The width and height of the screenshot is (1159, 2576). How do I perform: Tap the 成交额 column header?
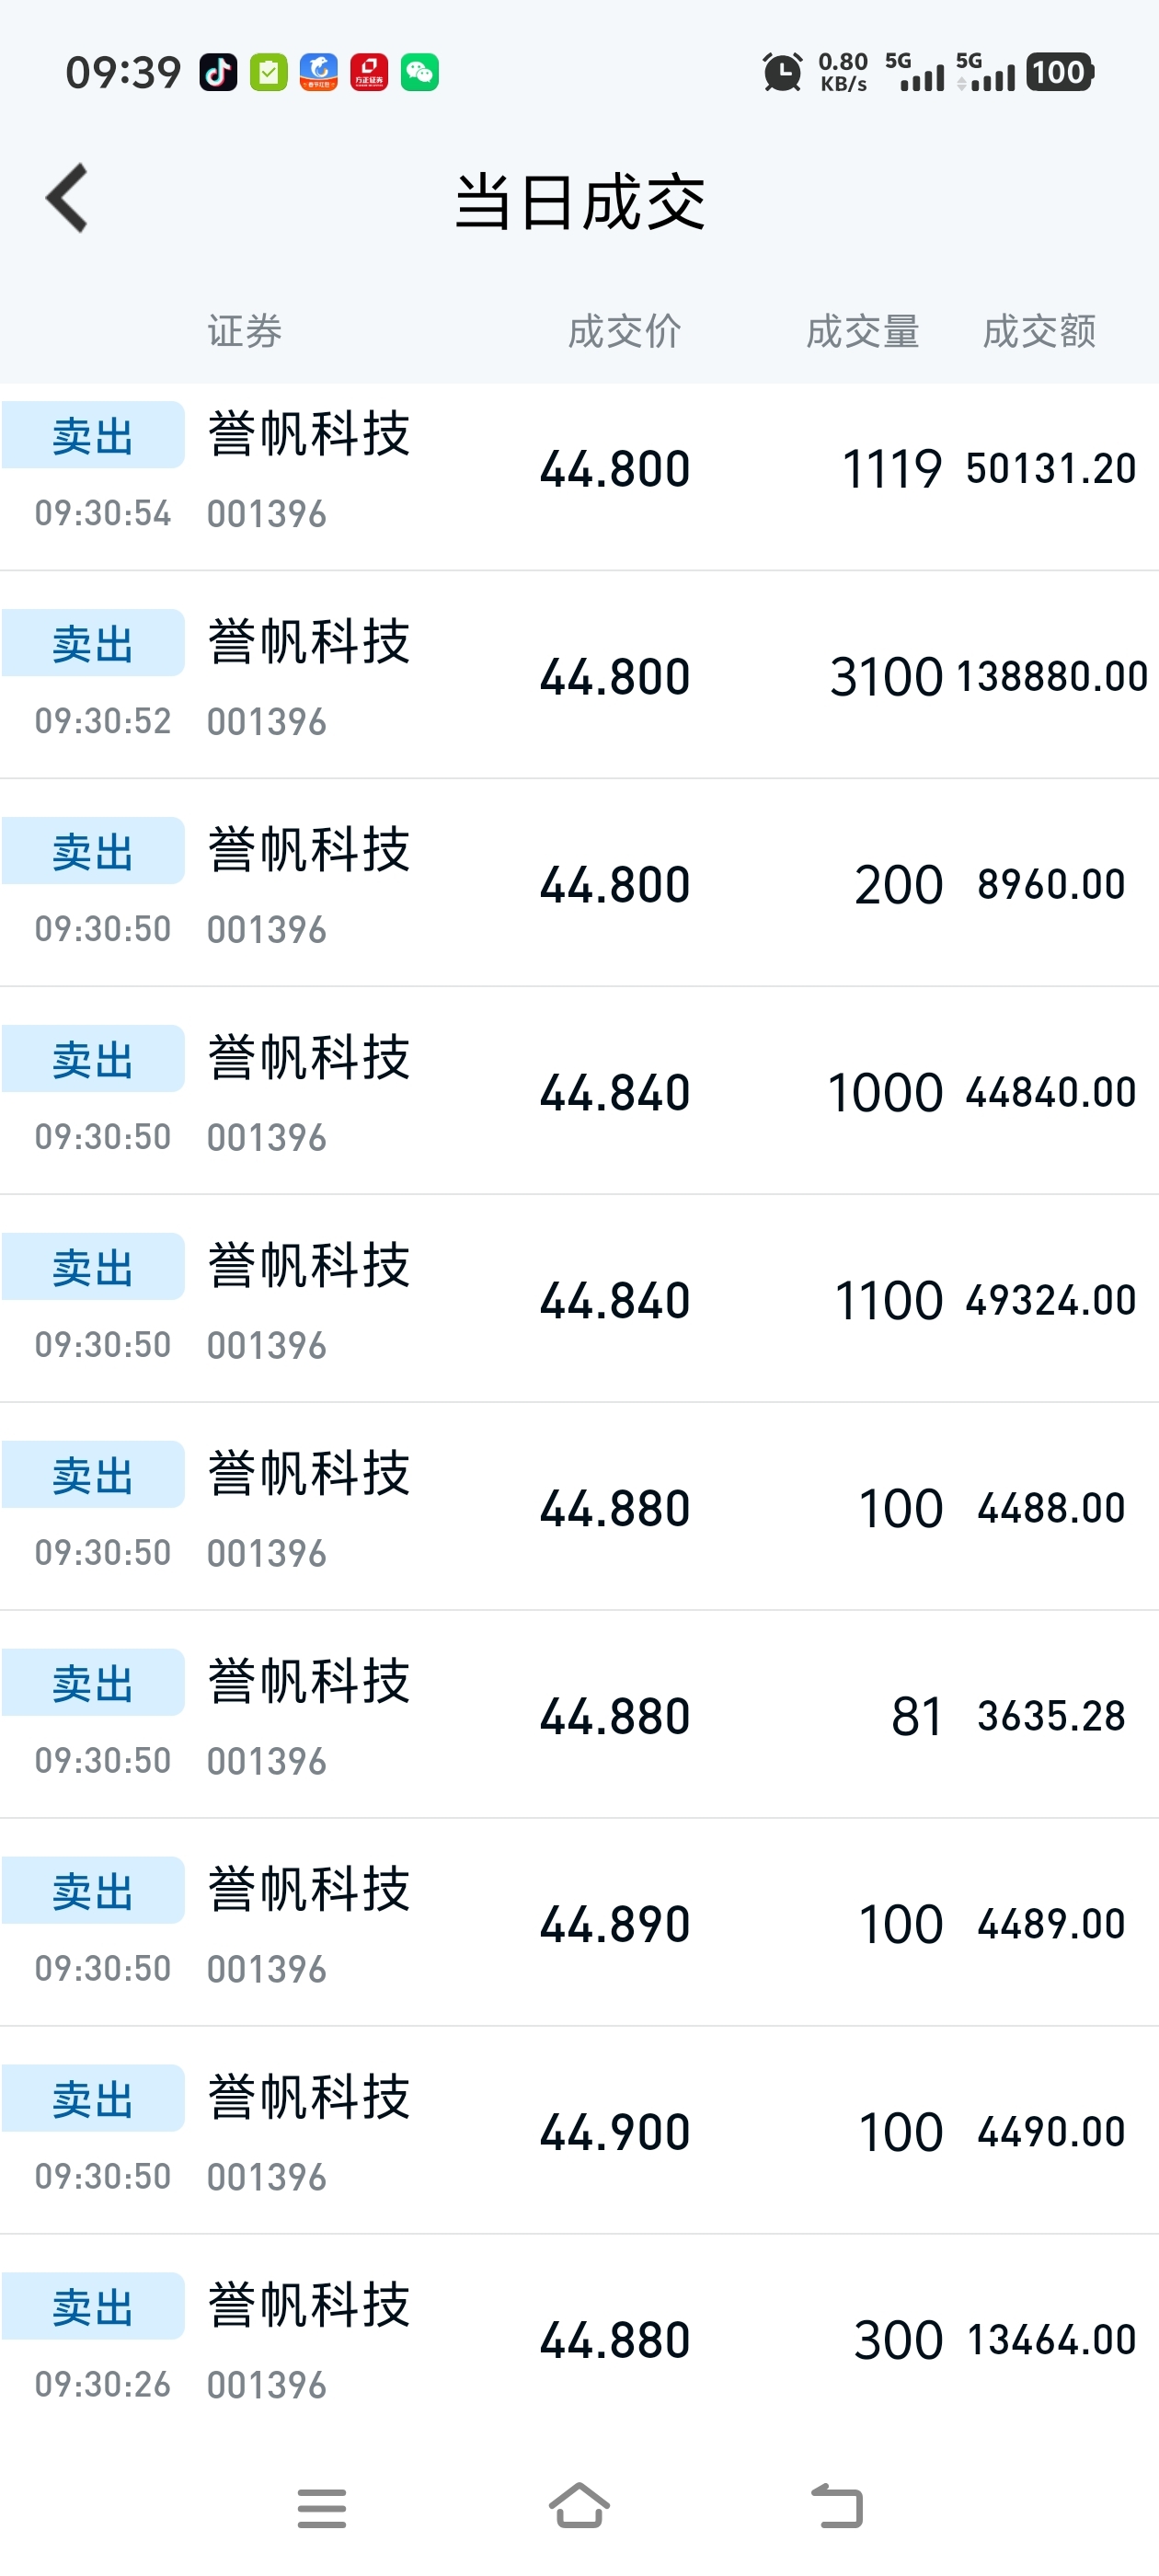pyautogui.click(x=1039, y=331)
